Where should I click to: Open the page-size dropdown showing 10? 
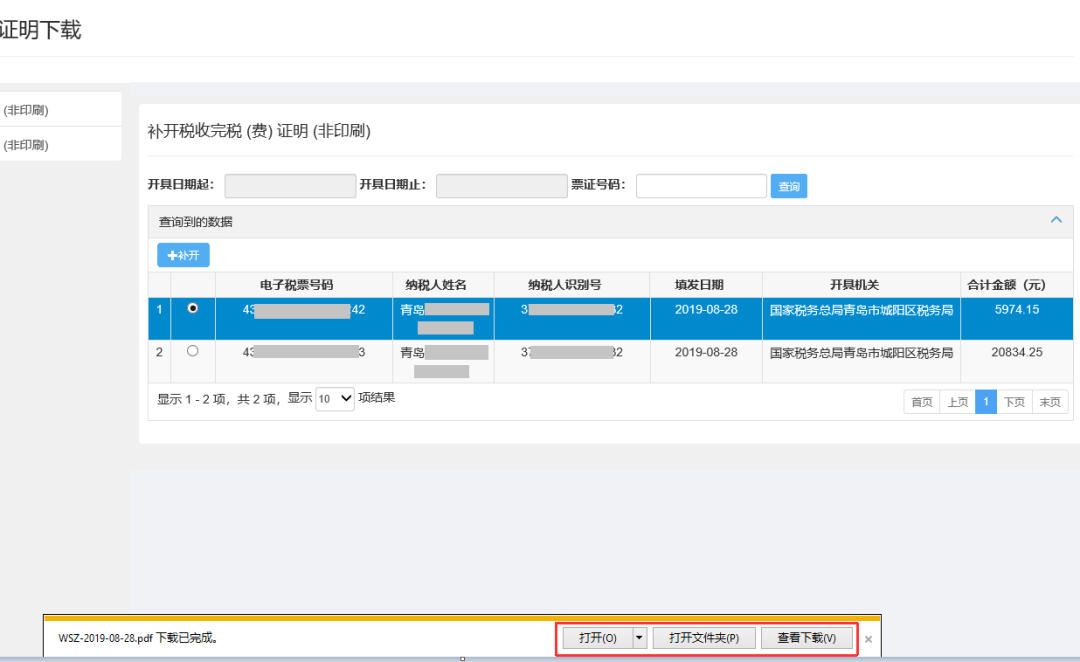pyautogui.click(x=334, y=398)
